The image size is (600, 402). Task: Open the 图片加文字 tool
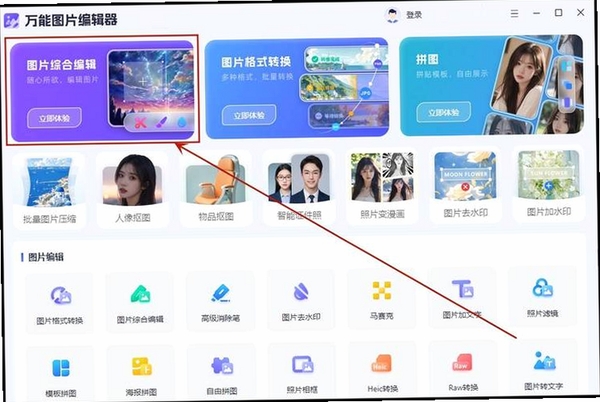click(x=462, y=298)
